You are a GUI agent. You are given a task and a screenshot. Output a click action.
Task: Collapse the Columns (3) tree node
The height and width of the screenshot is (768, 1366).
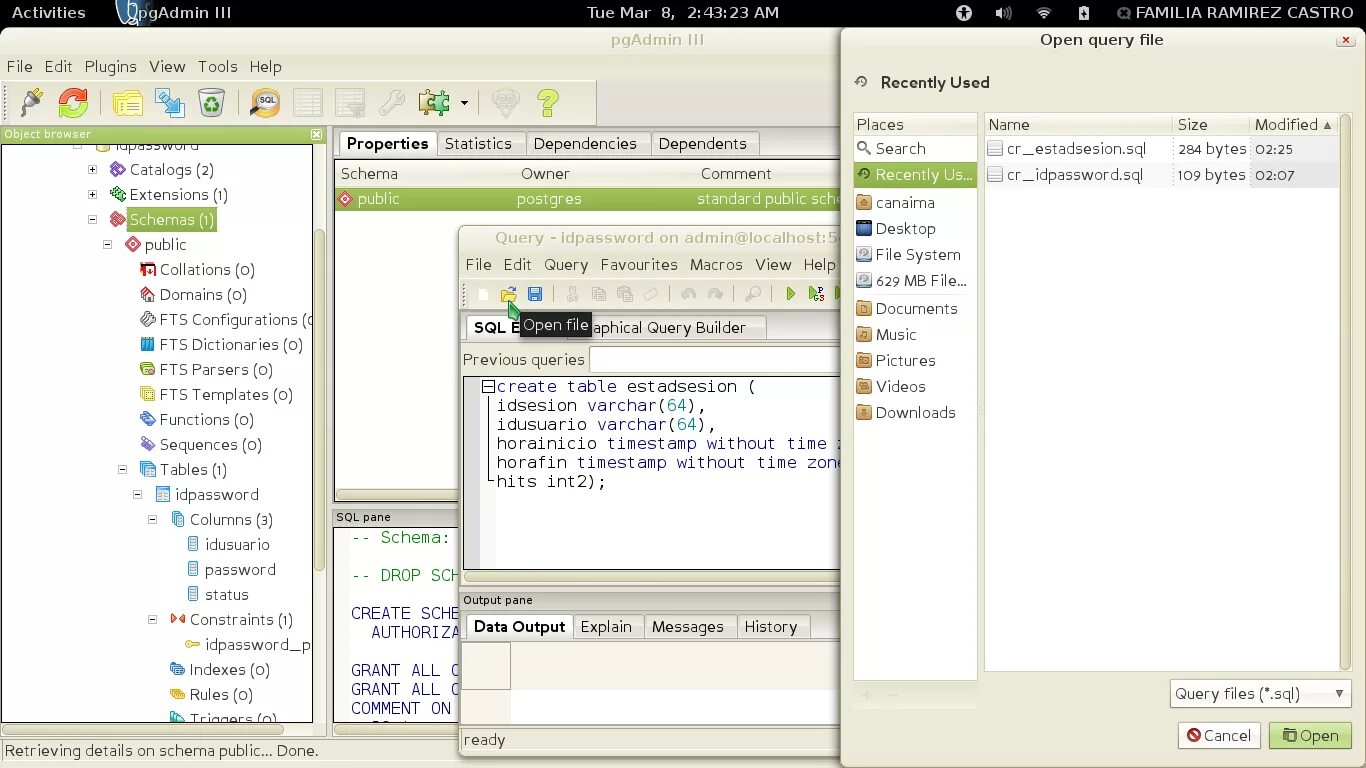point(153,520)
